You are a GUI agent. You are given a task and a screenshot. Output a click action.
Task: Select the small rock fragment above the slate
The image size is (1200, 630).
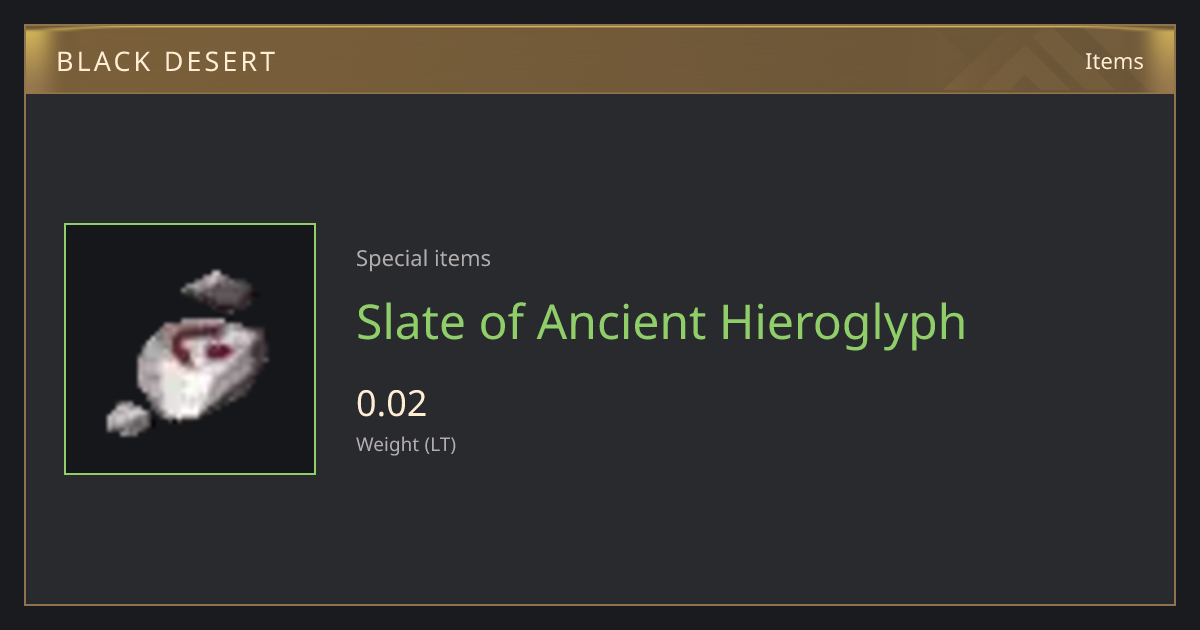click(216, 288)
